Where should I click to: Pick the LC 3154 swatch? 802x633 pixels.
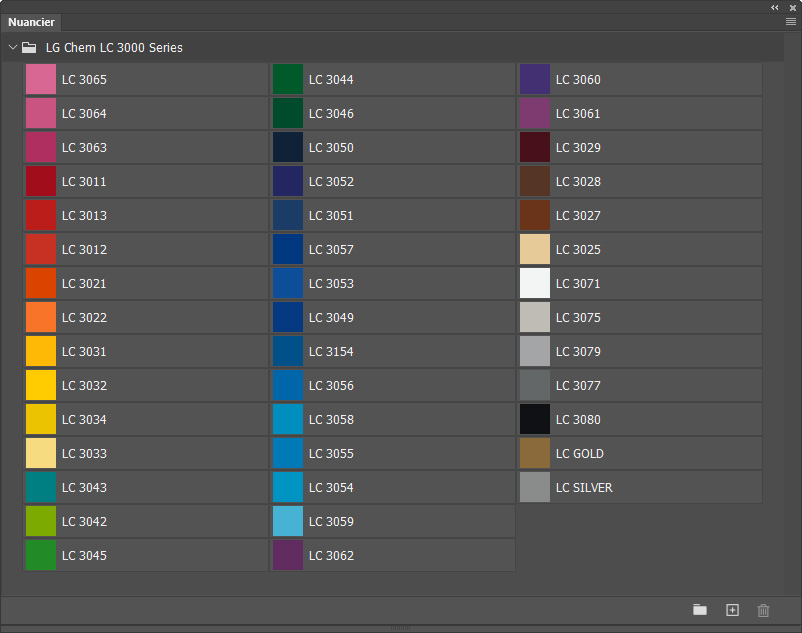(288, 351)
